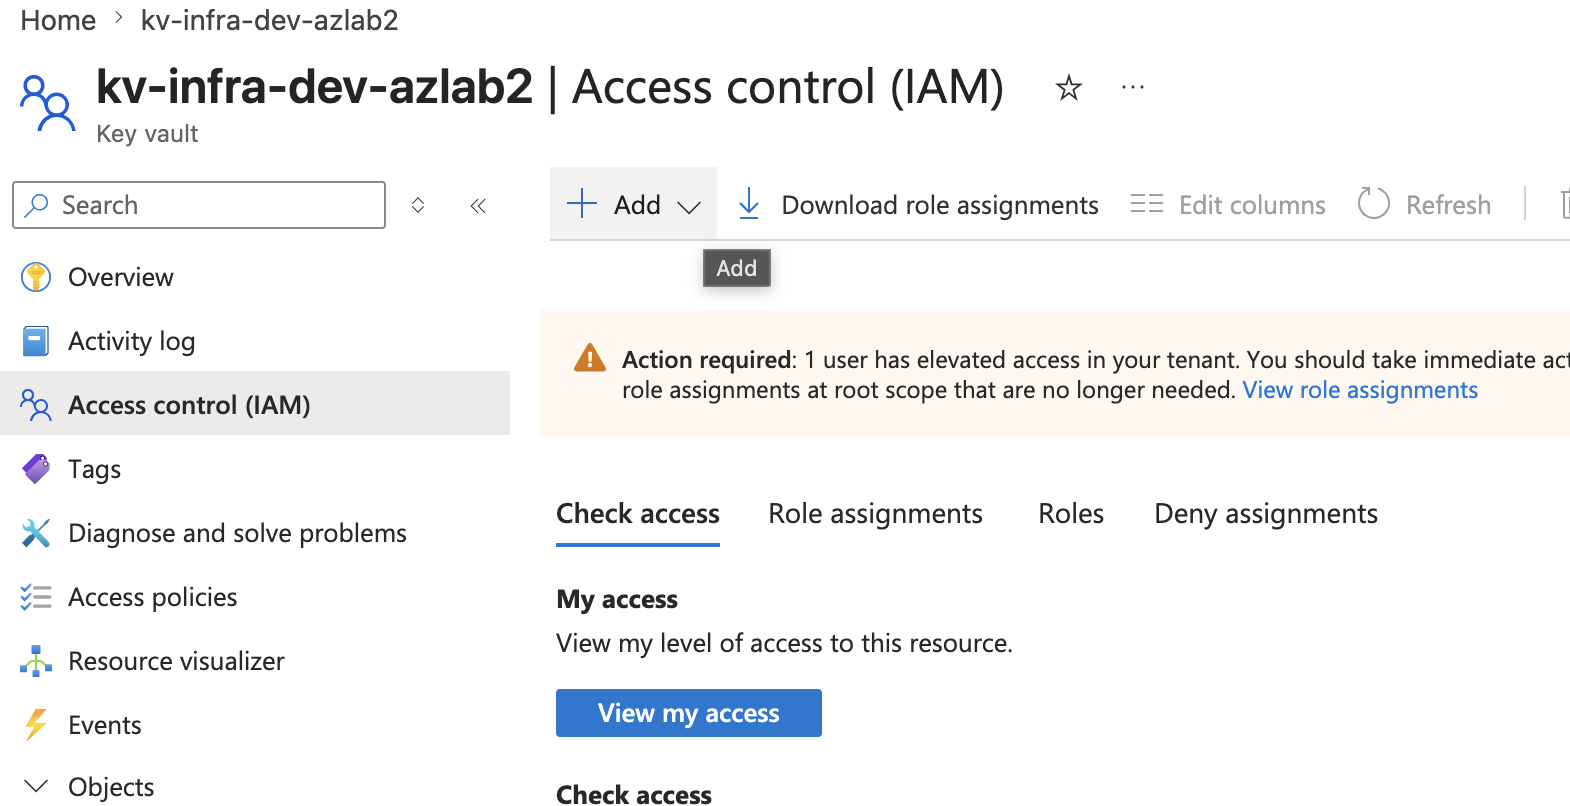Screen dimensions: 1570x806
Task: Switch to the Check access tab
Action: coord(638,513)
